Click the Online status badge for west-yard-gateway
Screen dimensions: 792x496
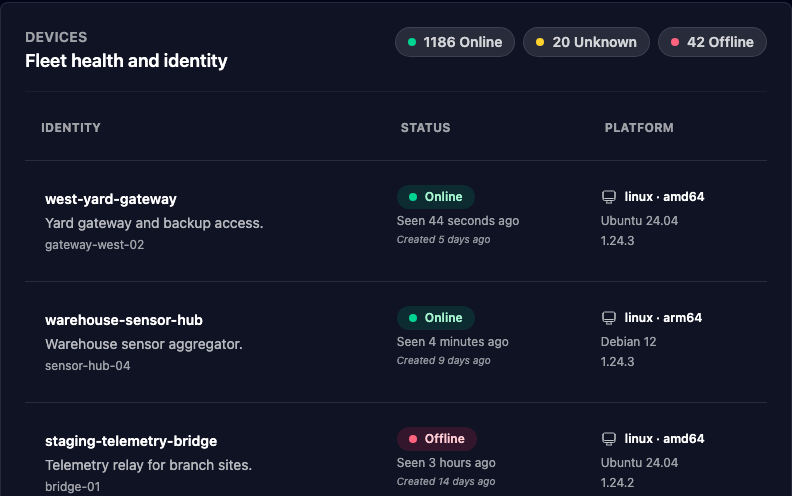click(435, 197)
